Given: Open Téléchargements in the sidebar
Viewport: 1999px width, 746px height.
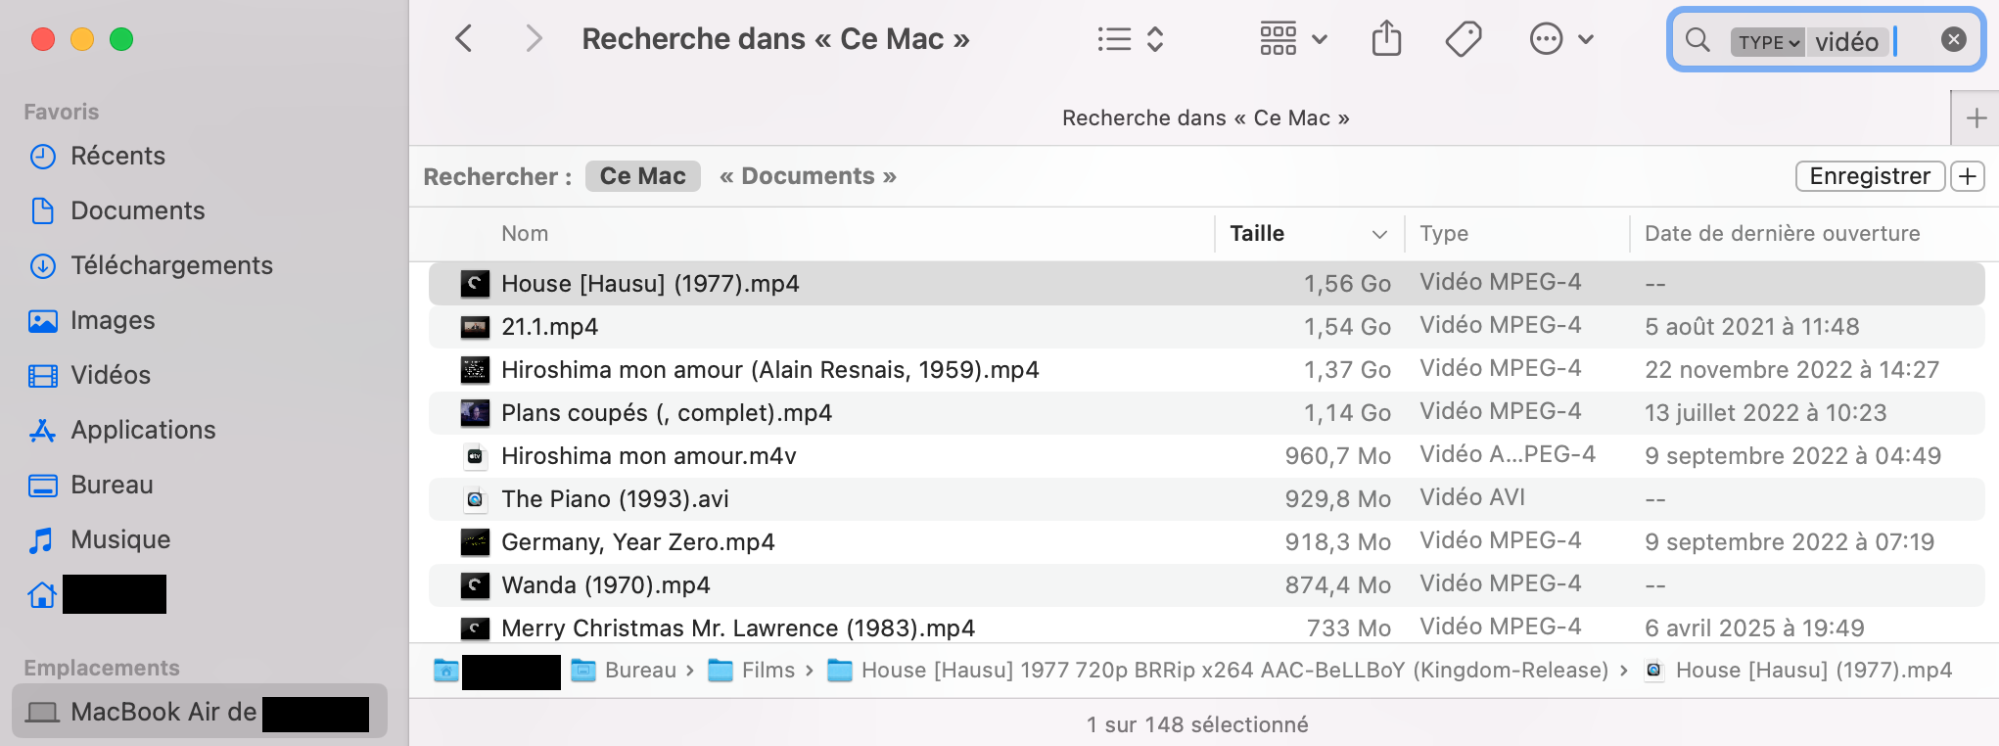Looking at the screenshot, I should click(x=171, y=266).
